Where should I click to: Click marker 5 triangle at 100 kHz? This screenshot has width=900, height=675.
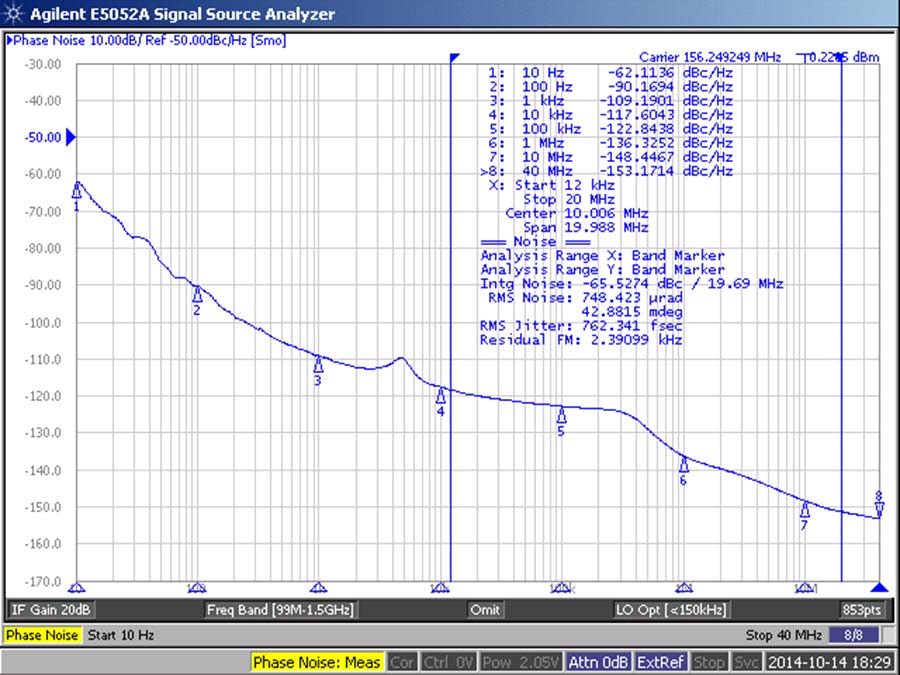click(561, 415)
